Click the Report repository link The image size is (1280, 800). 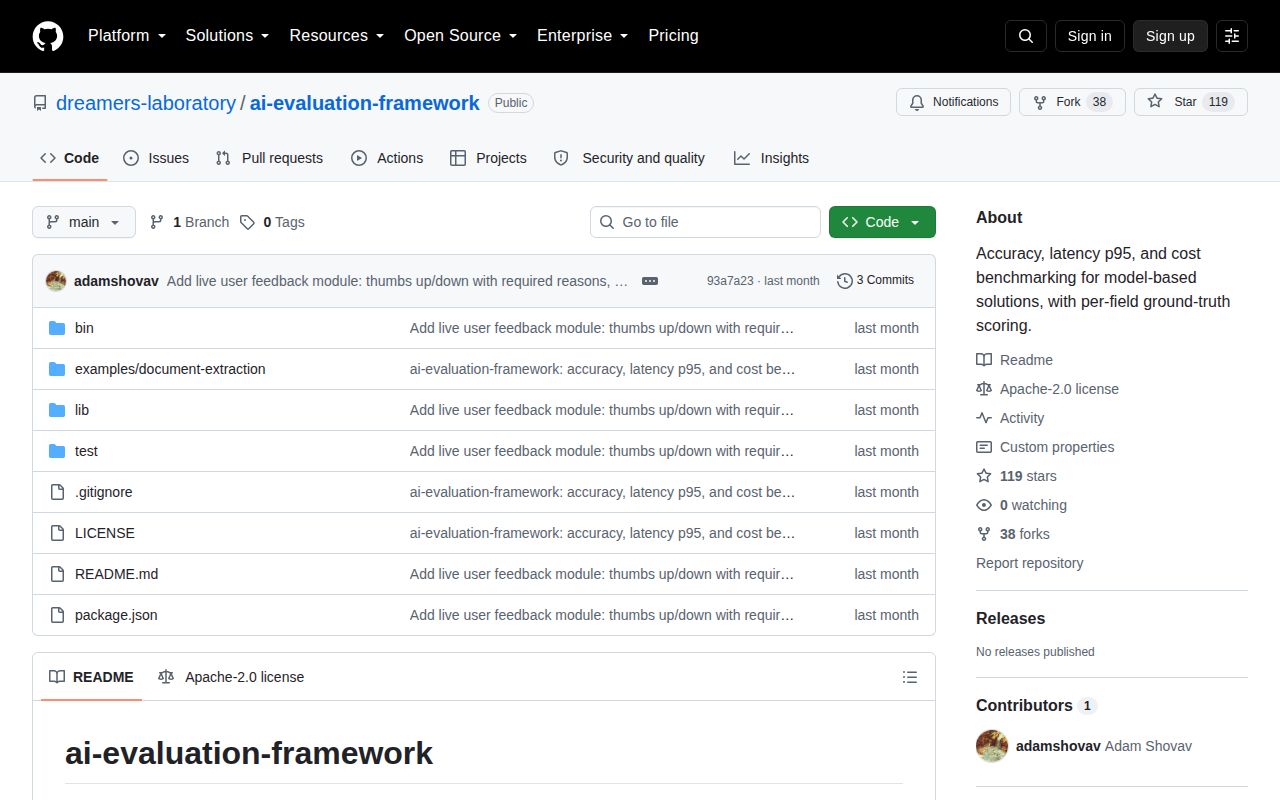(x=1029, y=563)
